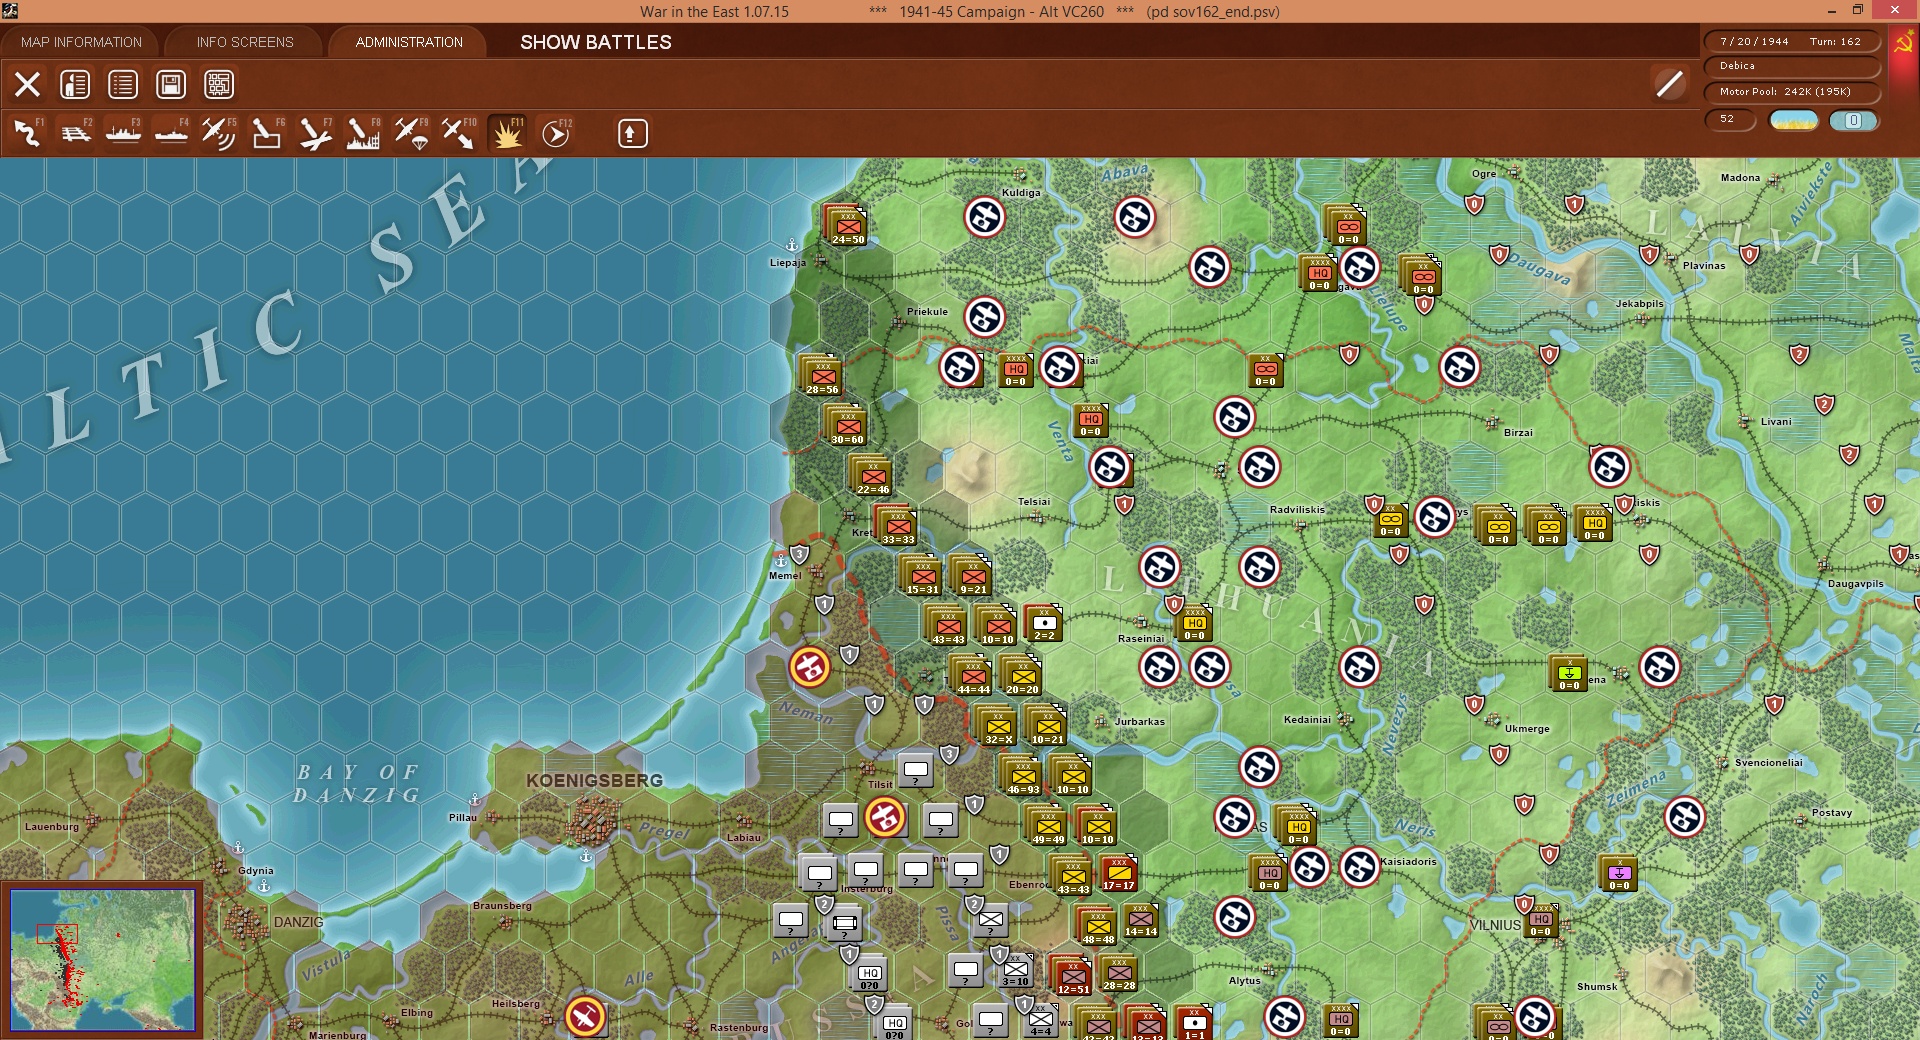
Task: Select the yellow unit labeled 32=X
Action: [x=997, y=725]
